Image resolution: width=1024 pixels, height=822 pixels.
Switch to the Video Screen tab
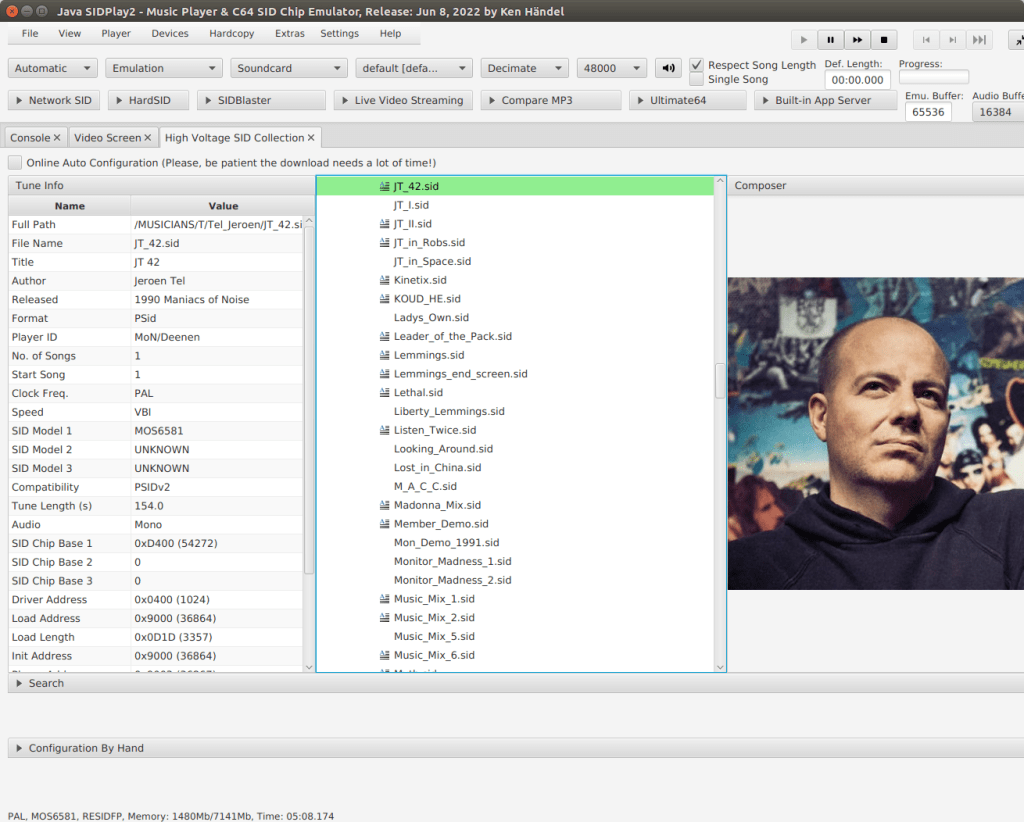(x=107, y=138)
